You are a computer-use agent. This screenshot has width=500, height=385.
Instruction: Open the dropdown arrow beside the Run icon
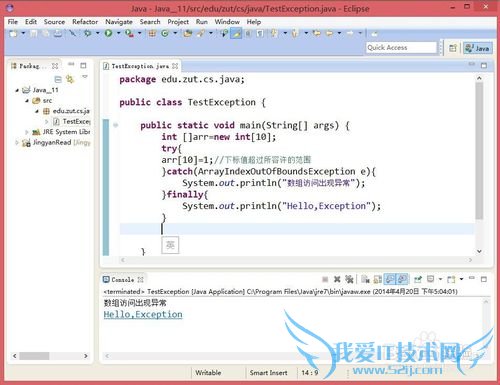pos(118,33)
